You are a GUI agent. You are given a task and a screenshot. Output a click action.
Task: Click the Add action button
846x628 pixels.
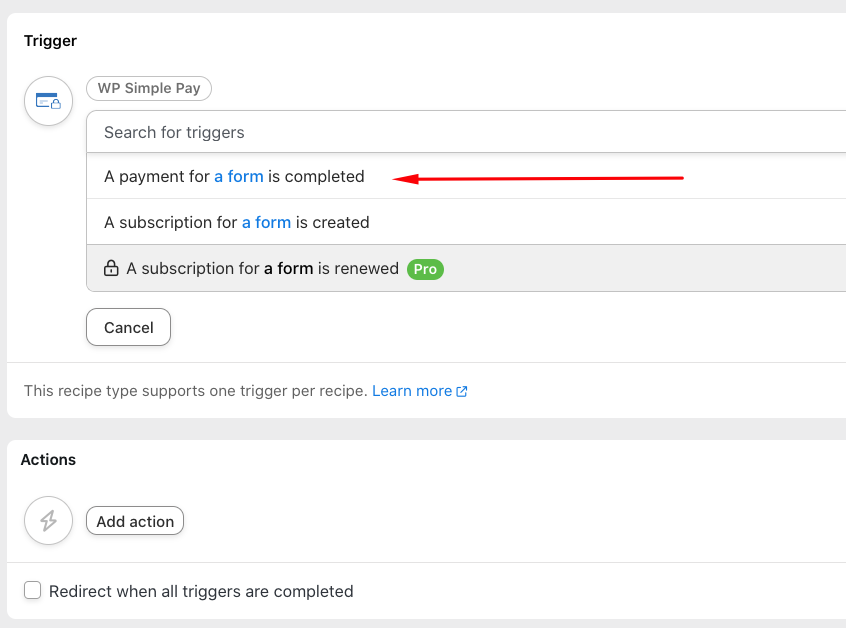(135, 521)
